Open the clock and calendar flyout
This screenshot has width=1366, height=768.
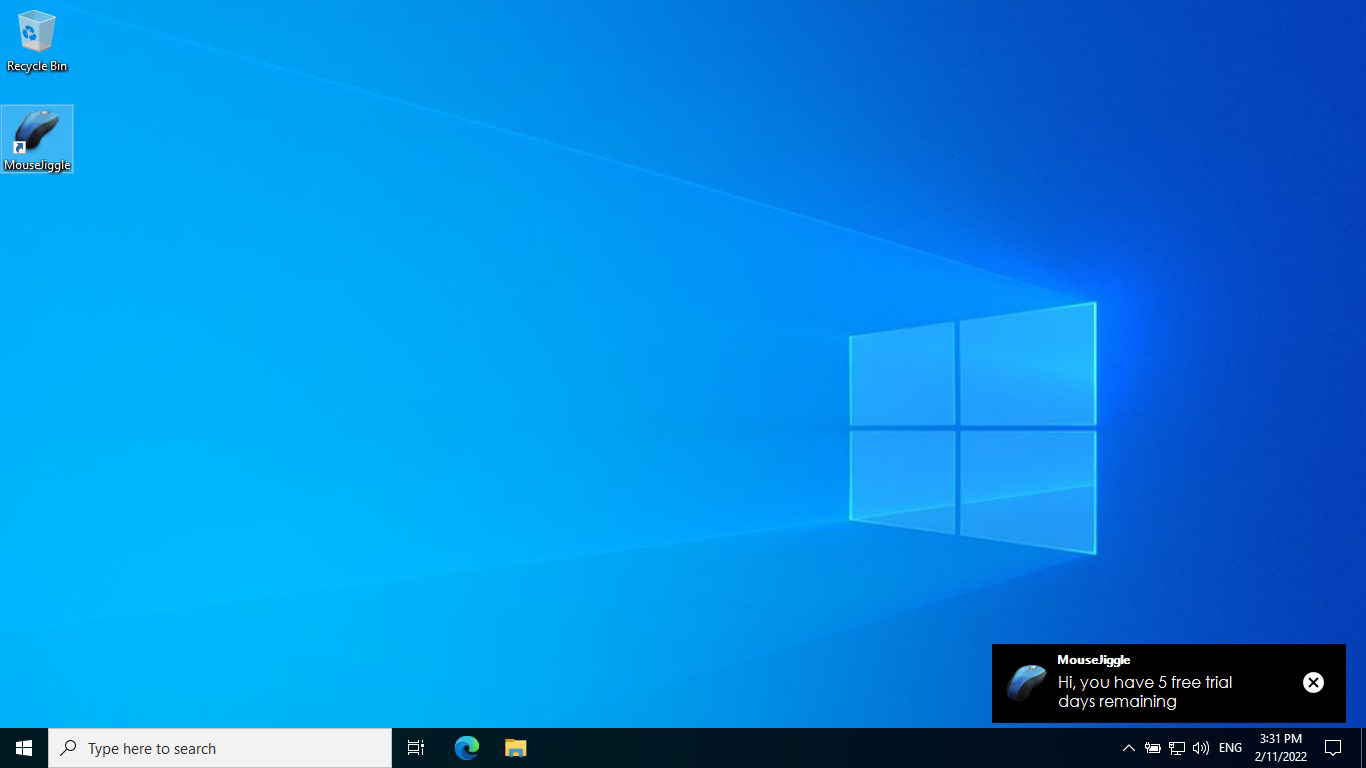coord(1281,747)
